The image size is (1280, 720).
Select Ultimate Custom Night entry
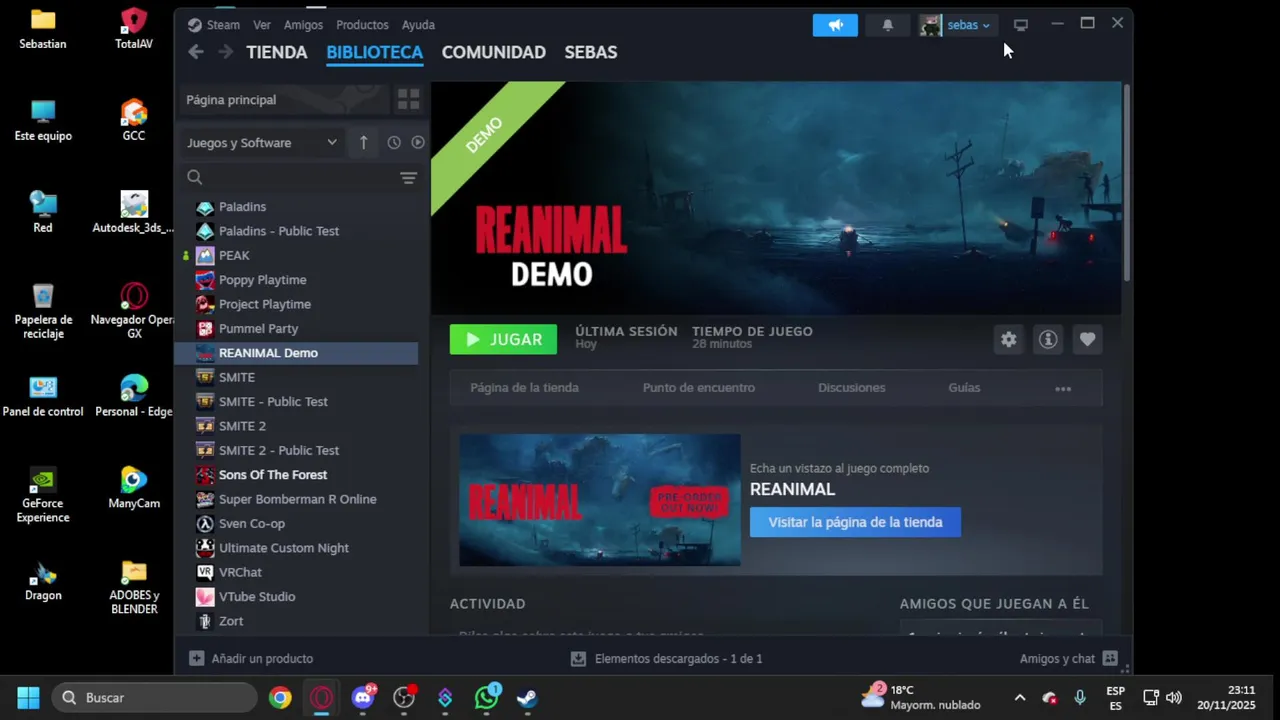(x=296, y=548)
